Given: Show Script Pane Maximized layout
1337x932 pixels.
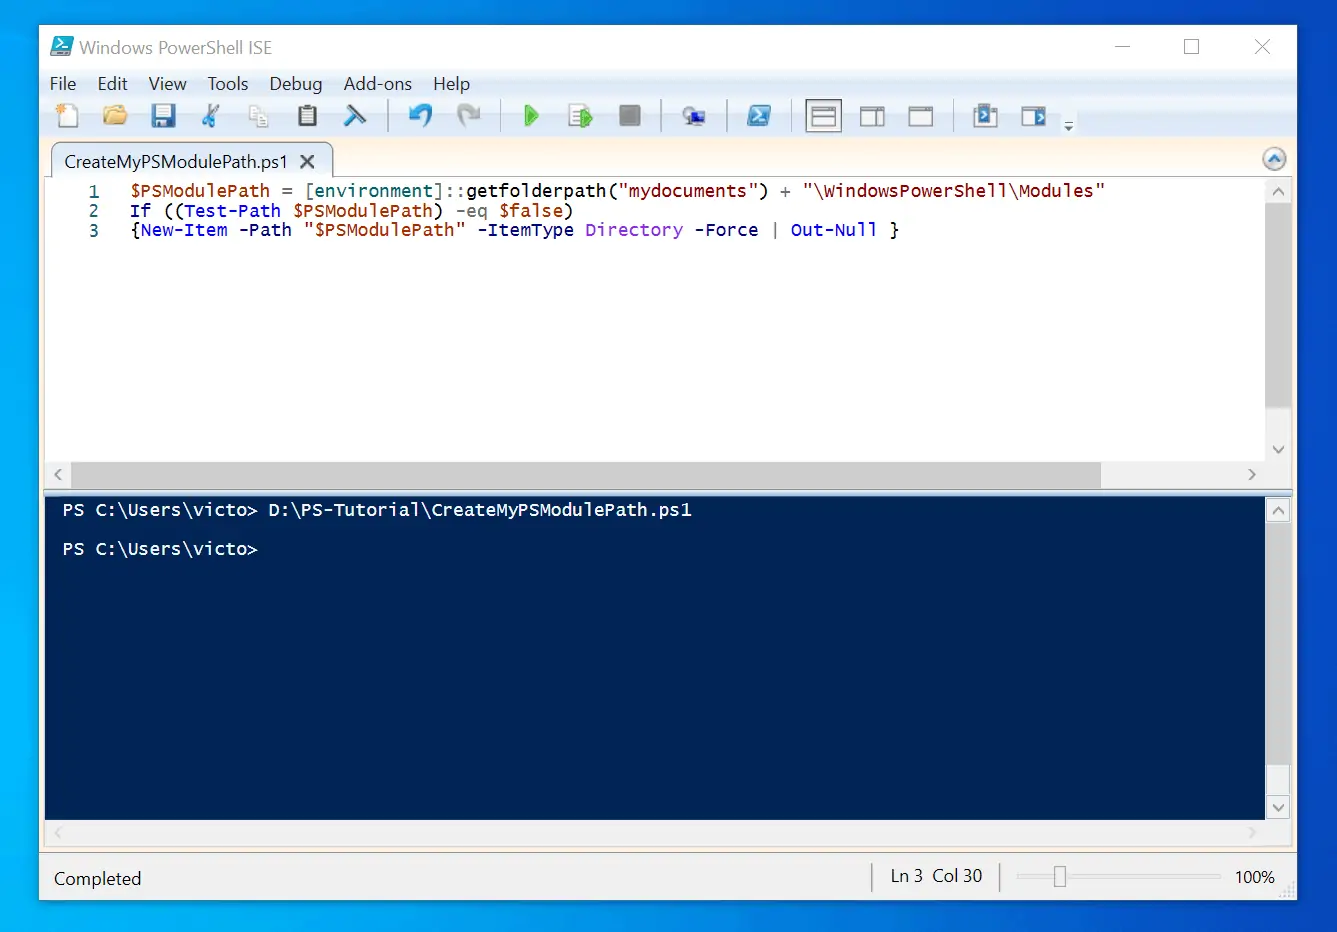Looking at the screenshot, I should 920,117.
